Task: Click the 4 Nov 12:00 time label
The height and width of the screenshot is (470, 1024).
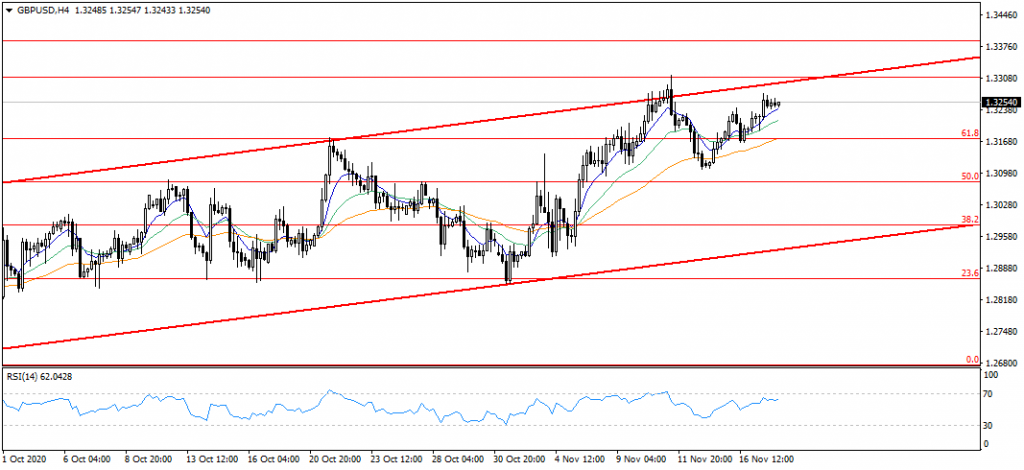Action: pyautogui.click(x=578, y=460)
